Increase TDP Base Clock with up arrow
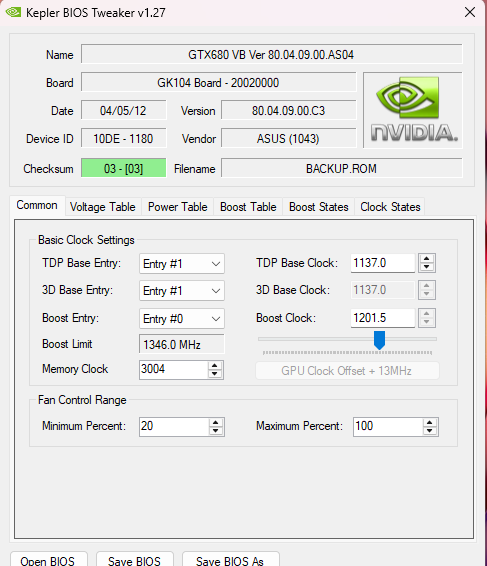Image resolution: width=487 pixels, height=566 pixels. 427,258
